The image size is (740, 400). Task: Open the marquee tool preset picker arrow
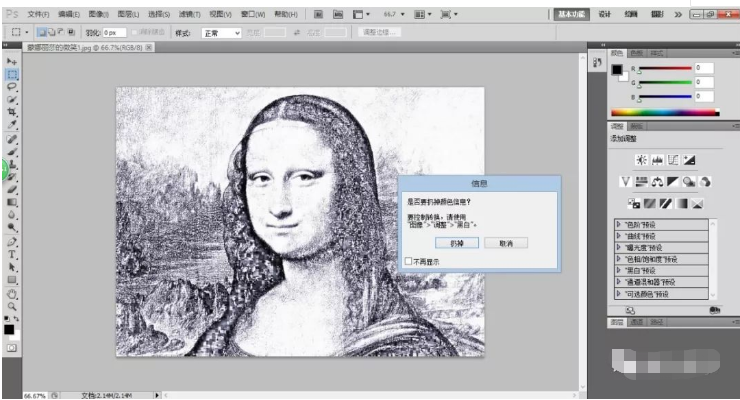[x=27, y=33]
